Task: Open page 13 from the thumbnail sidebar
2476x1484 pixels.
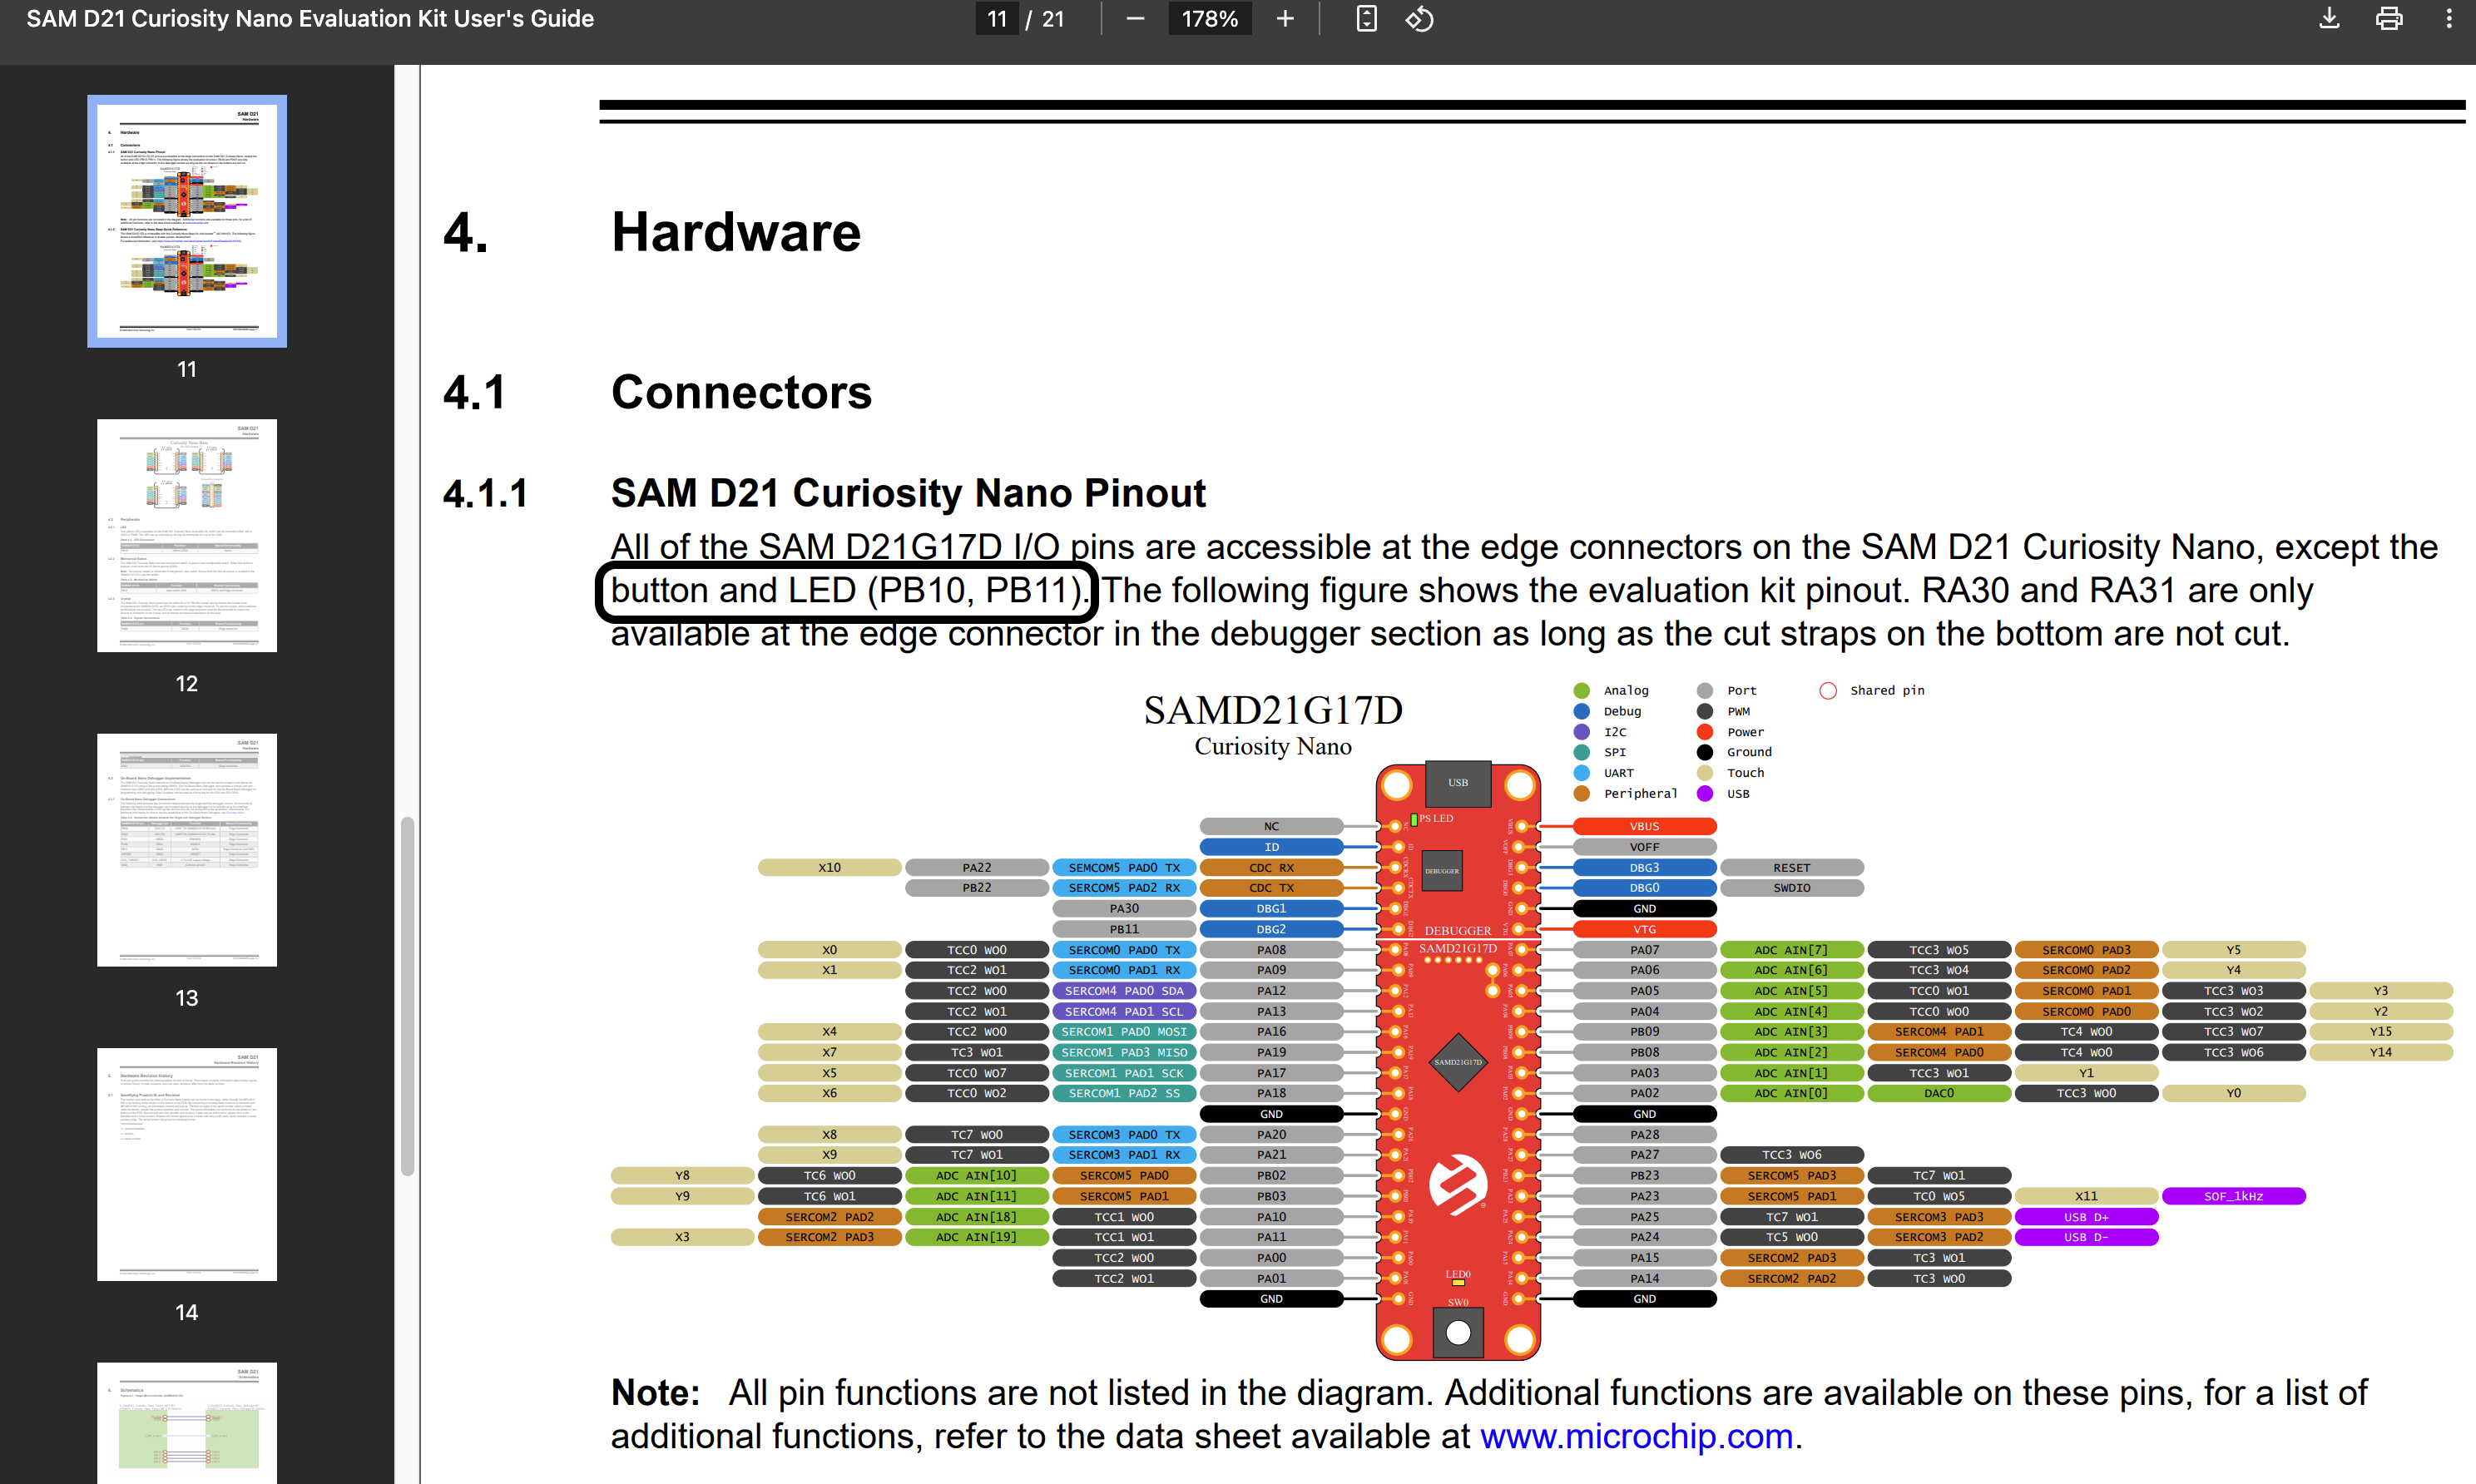Action: click(186, 849)
